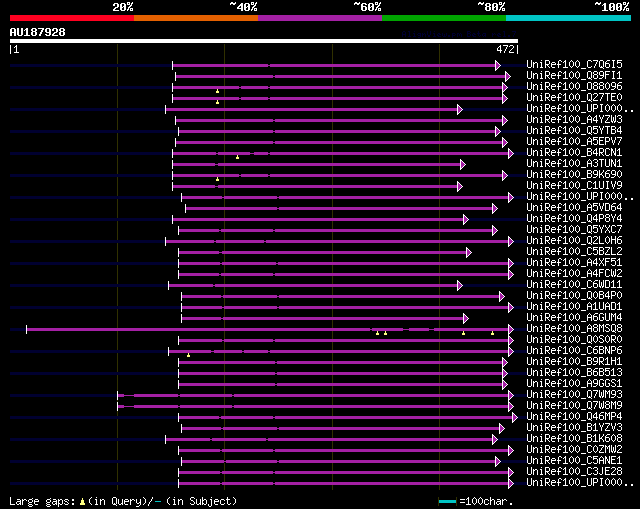Click the purple ~60% identity legend segment
The image size is (640, 509).
pos(320,18)
